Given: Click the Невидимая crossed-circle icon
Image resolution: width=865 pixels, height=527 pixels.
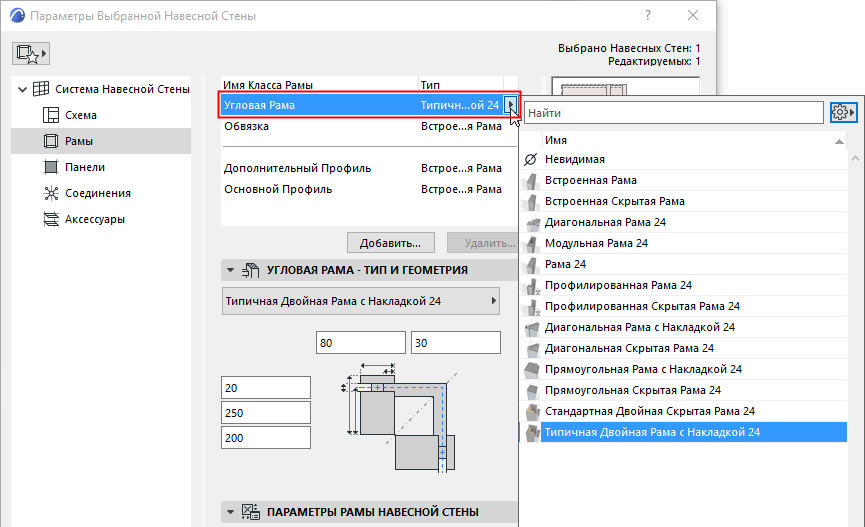Looking at the screenshot, I should pos(531,159).
